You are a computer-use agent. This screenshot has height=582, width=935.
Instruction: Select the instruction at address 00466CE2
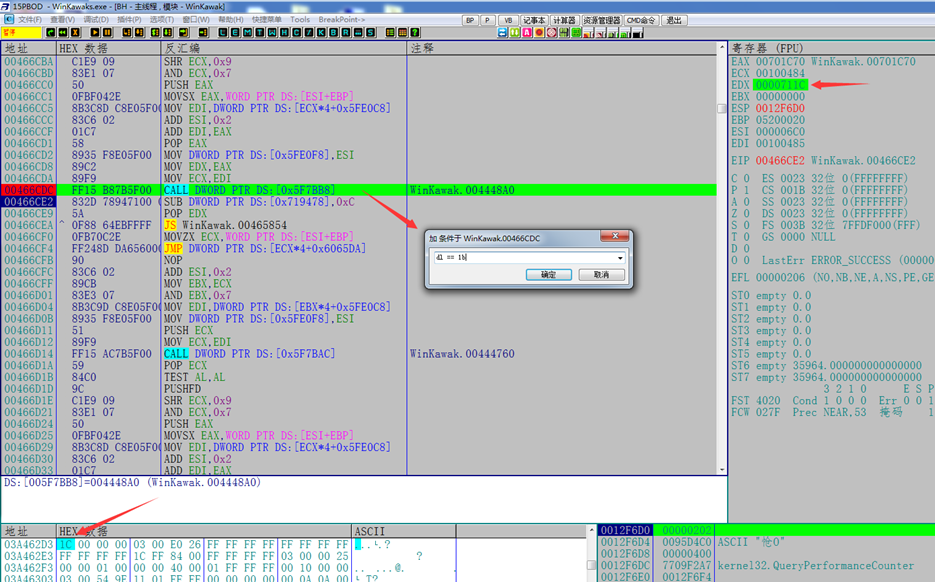pyautogui.click(x=359, y=202)
